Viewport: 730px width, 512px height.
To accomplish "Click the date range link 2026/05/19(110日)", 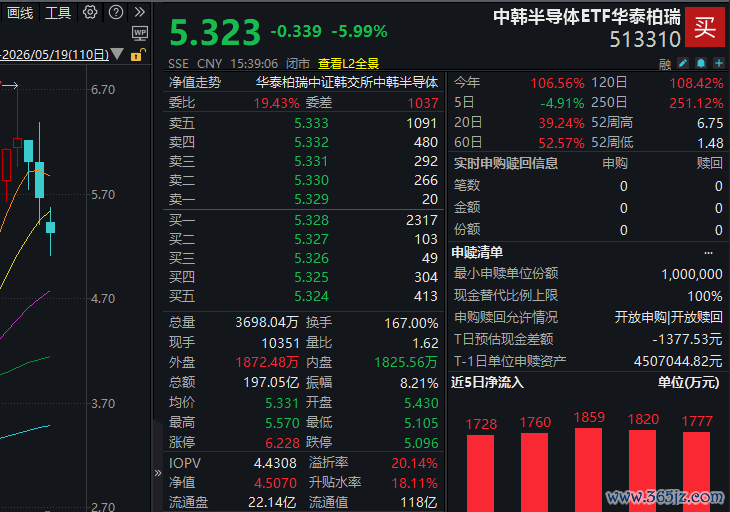I will 54,55.
